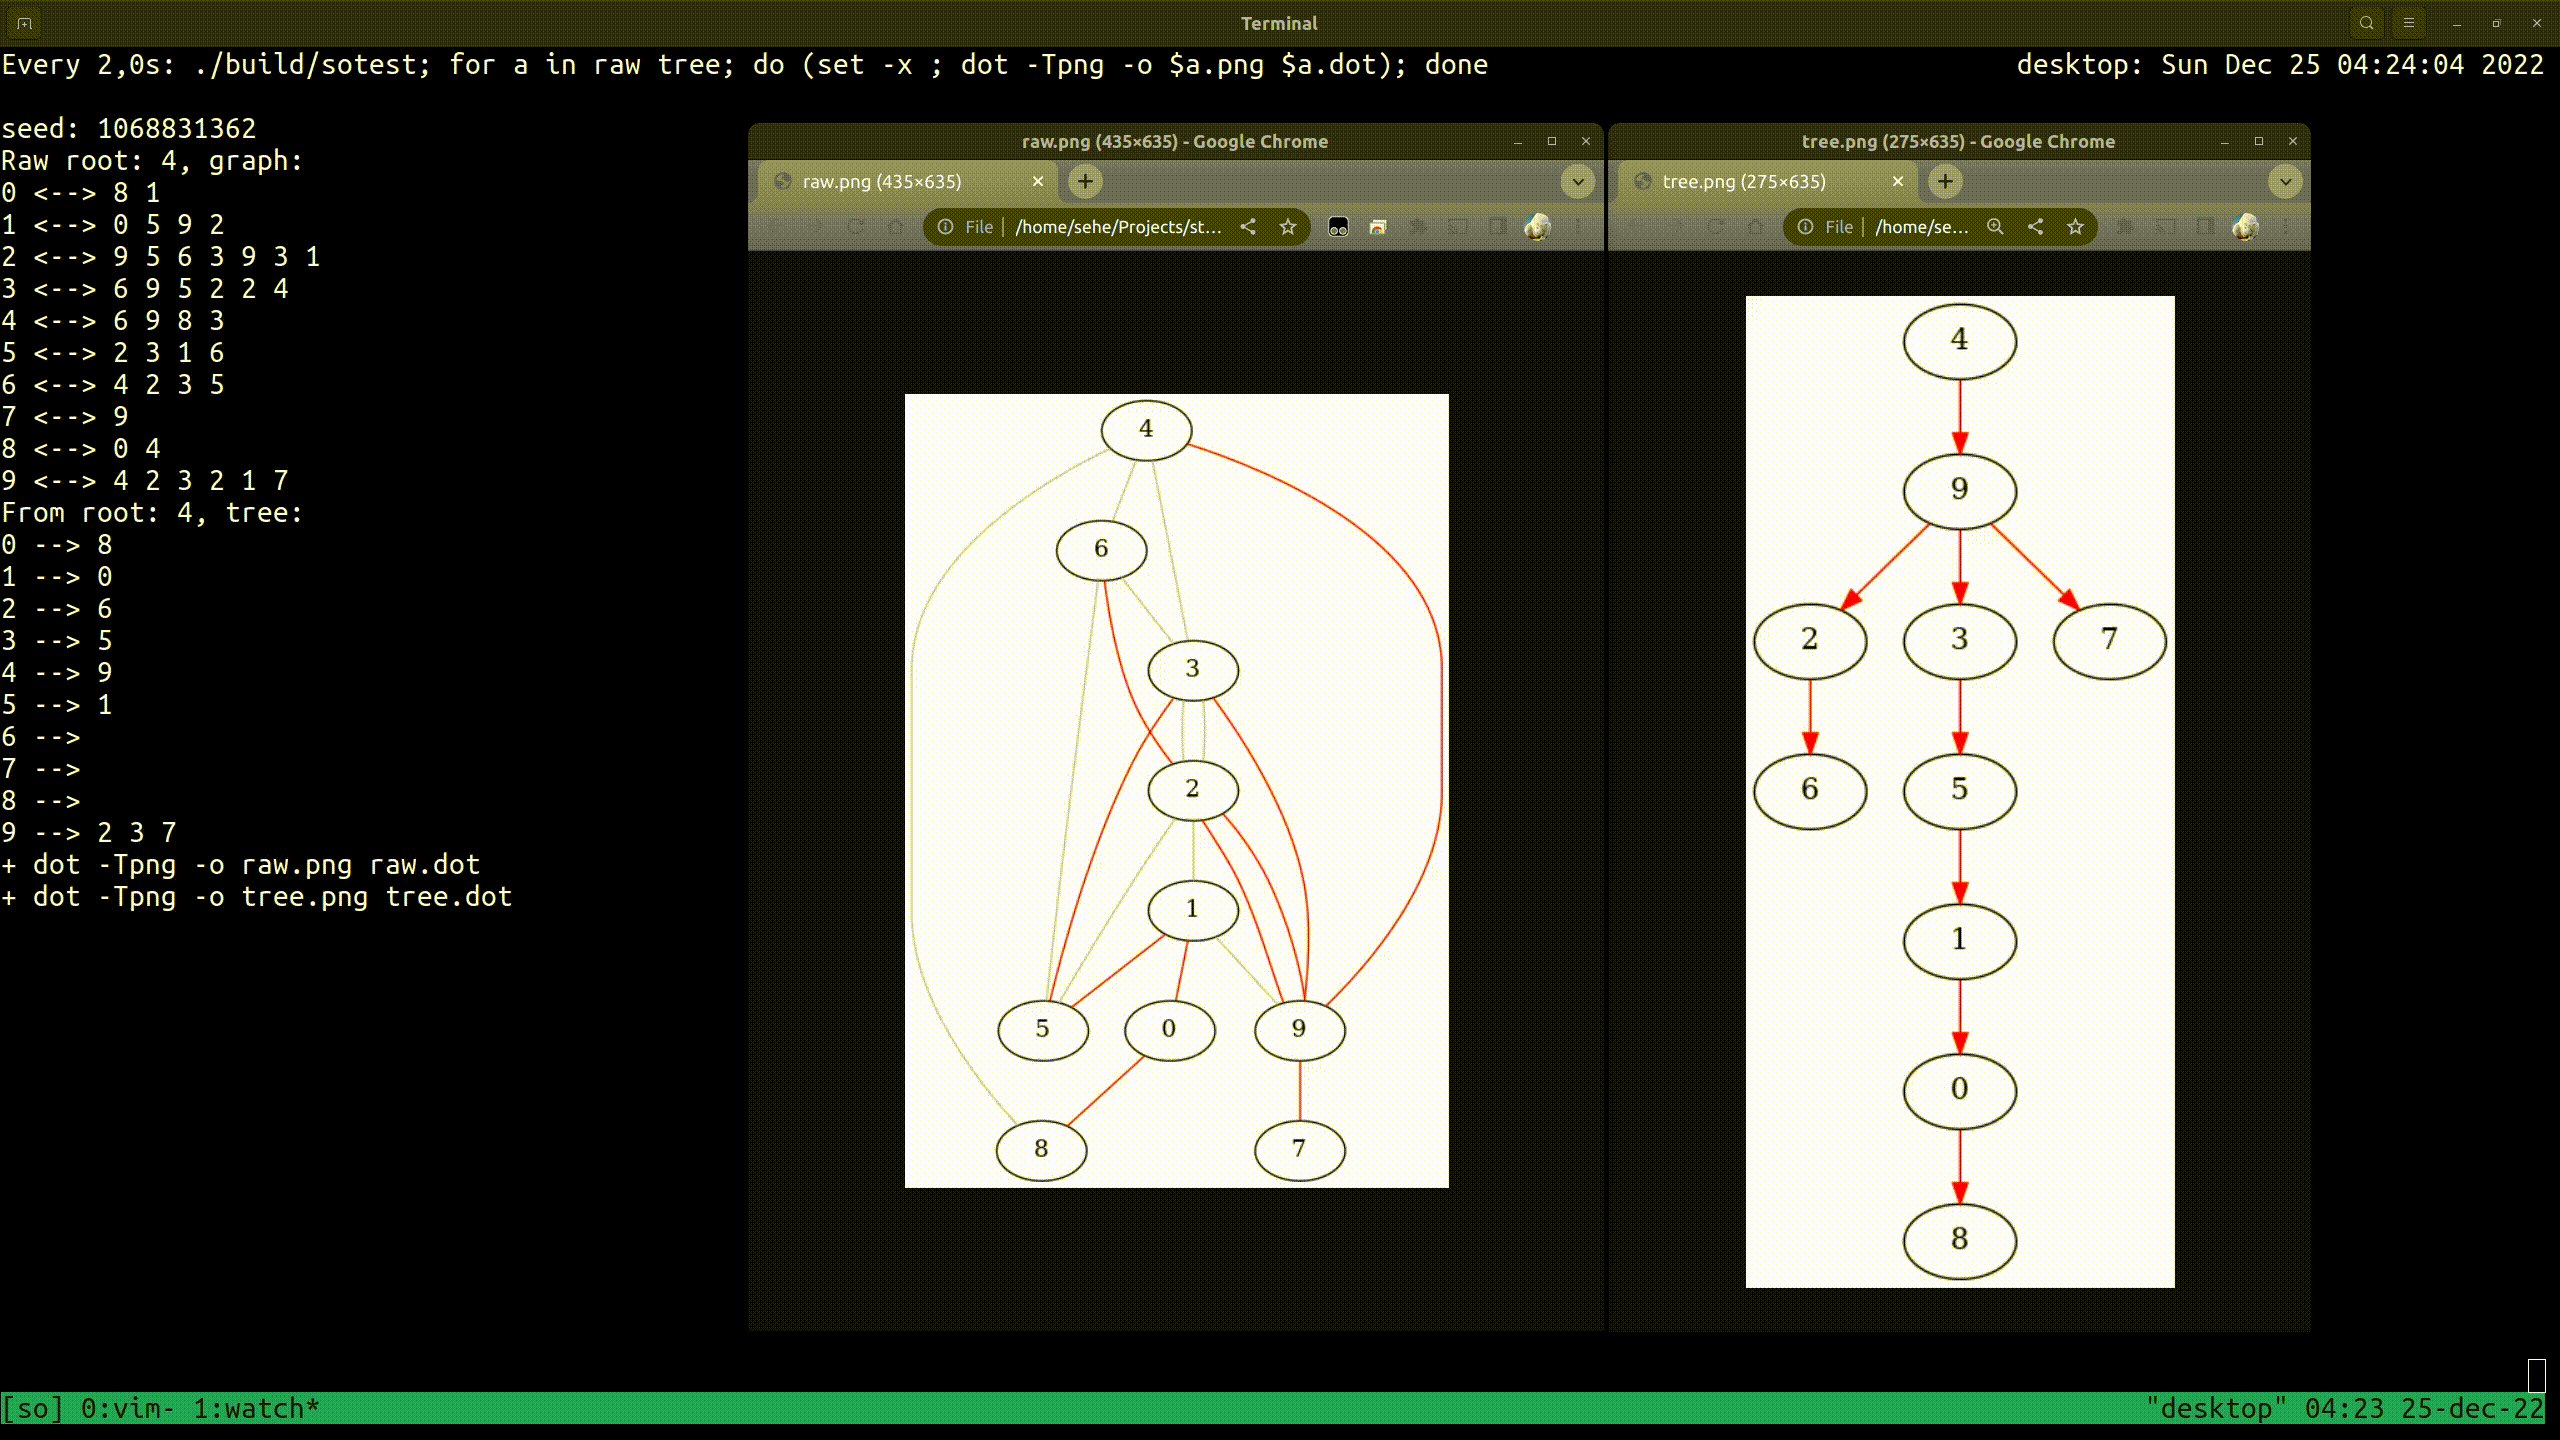The height and width of the screenshot is (1440, 2560).
Task: Click the star icon in tree.png window
Action: (2075, 227)
